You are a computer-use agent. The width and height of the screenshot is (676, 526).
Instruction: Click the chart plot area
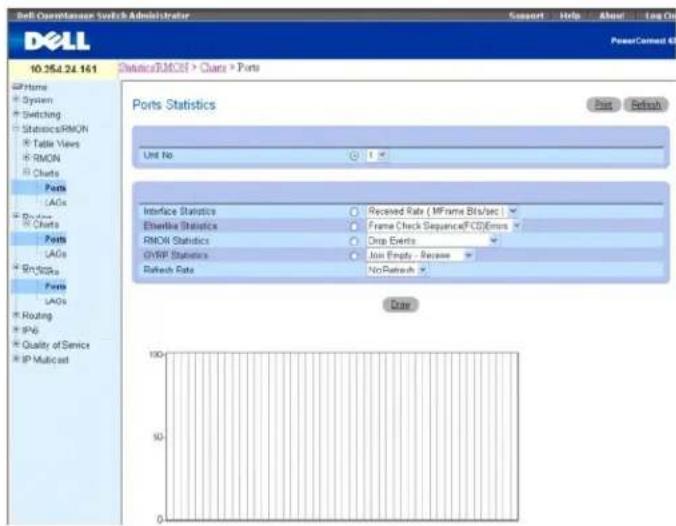pyautogui.click(x=342, y=436)
